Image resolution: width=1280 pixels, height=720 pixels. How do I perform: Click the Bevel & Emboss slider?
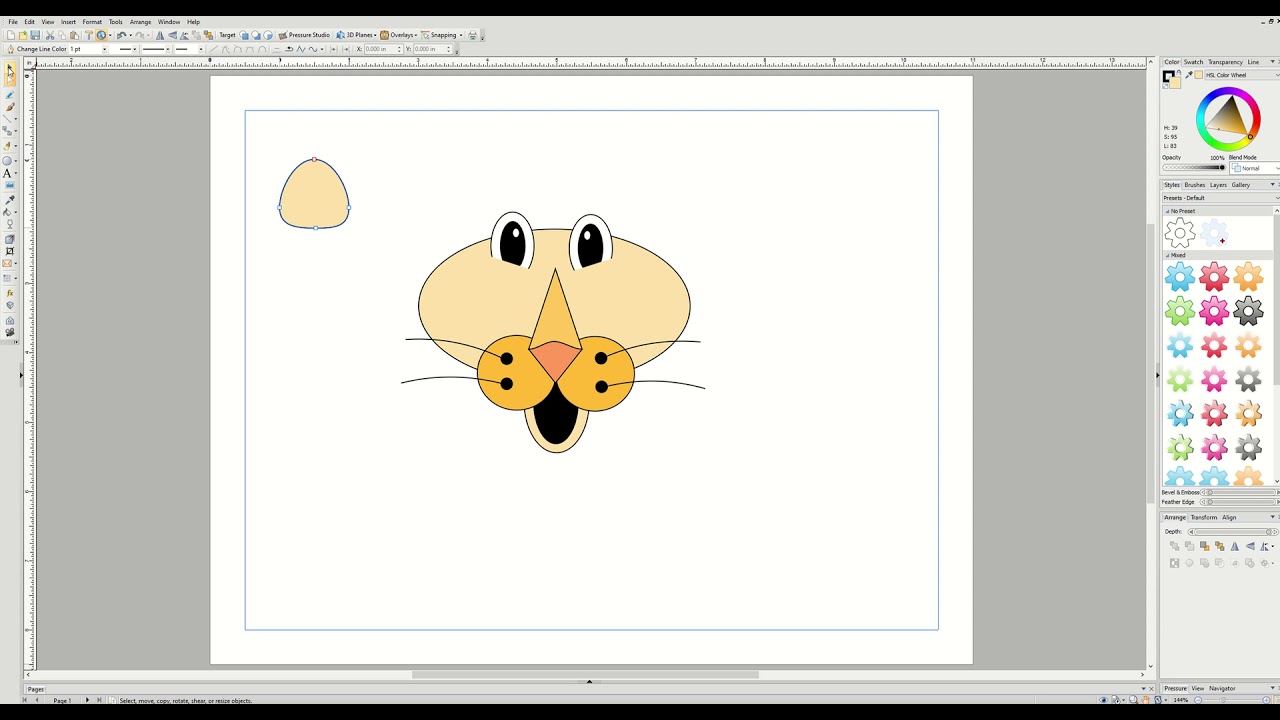[1240, 492]
